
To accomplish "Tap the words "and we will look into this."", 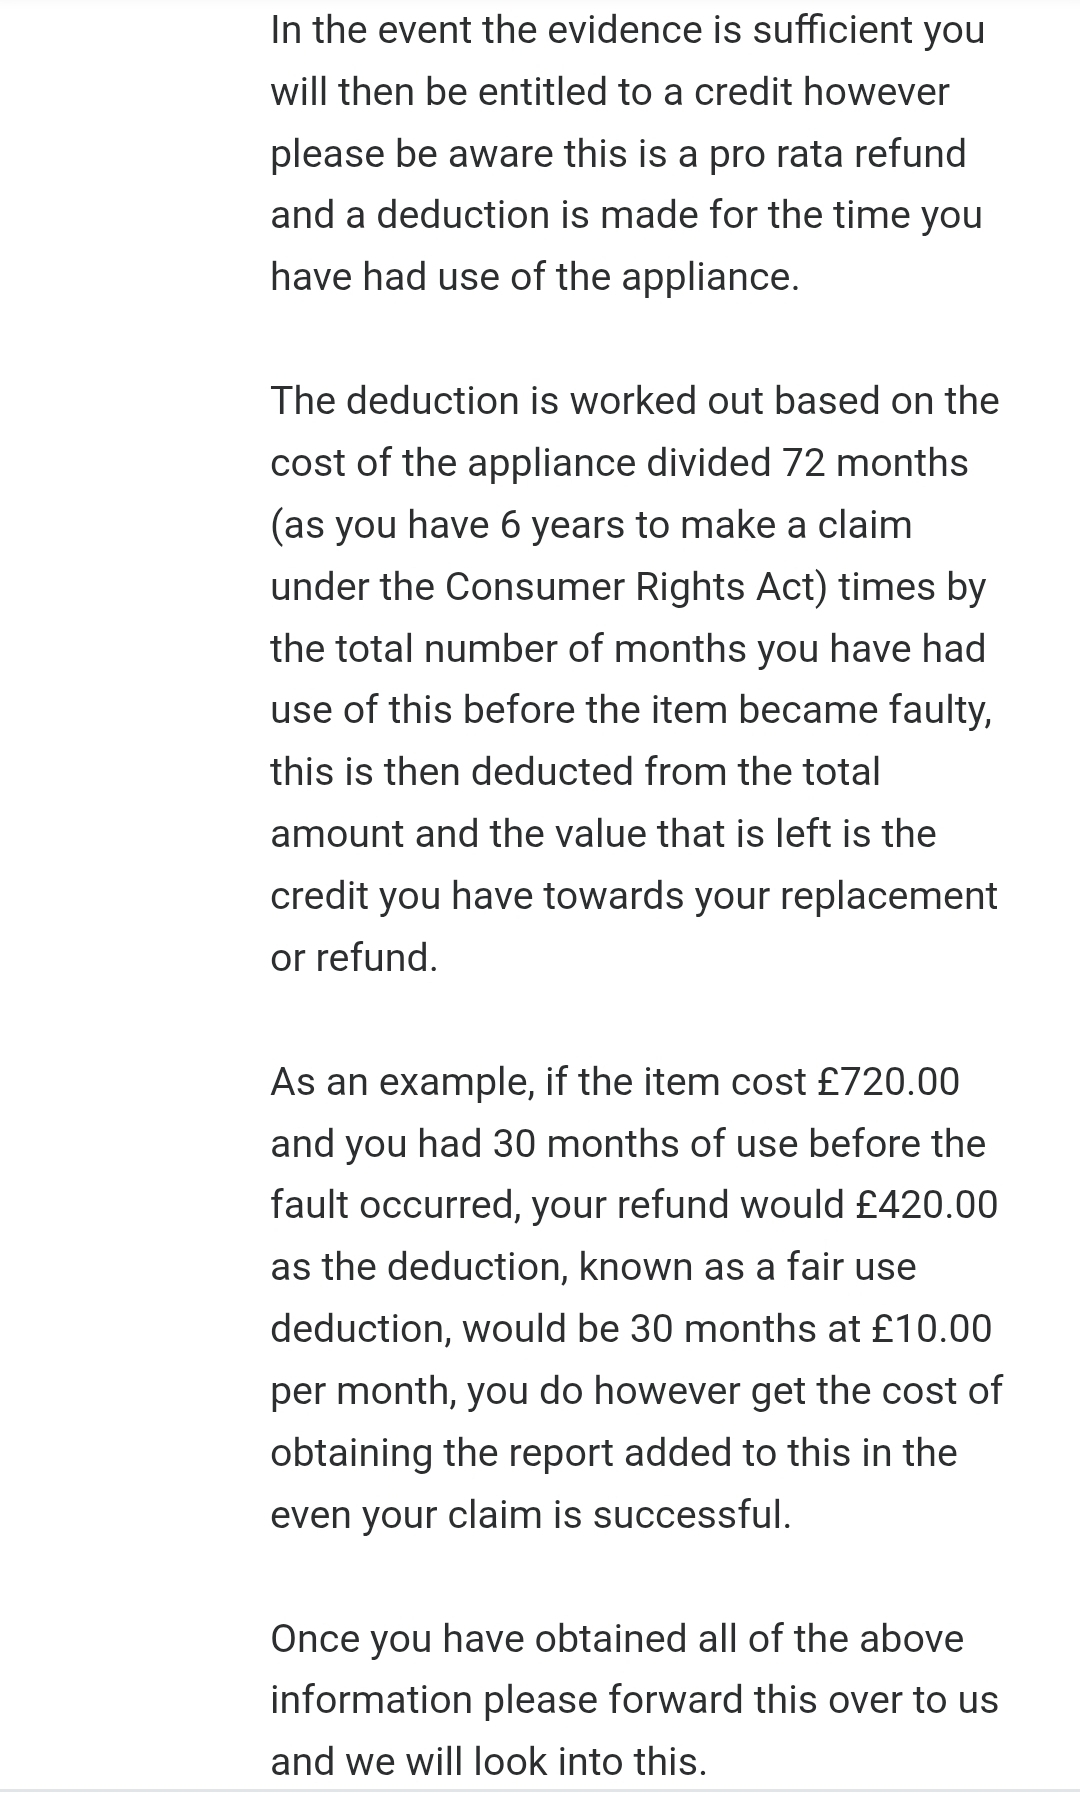I will coord(488,1762).
